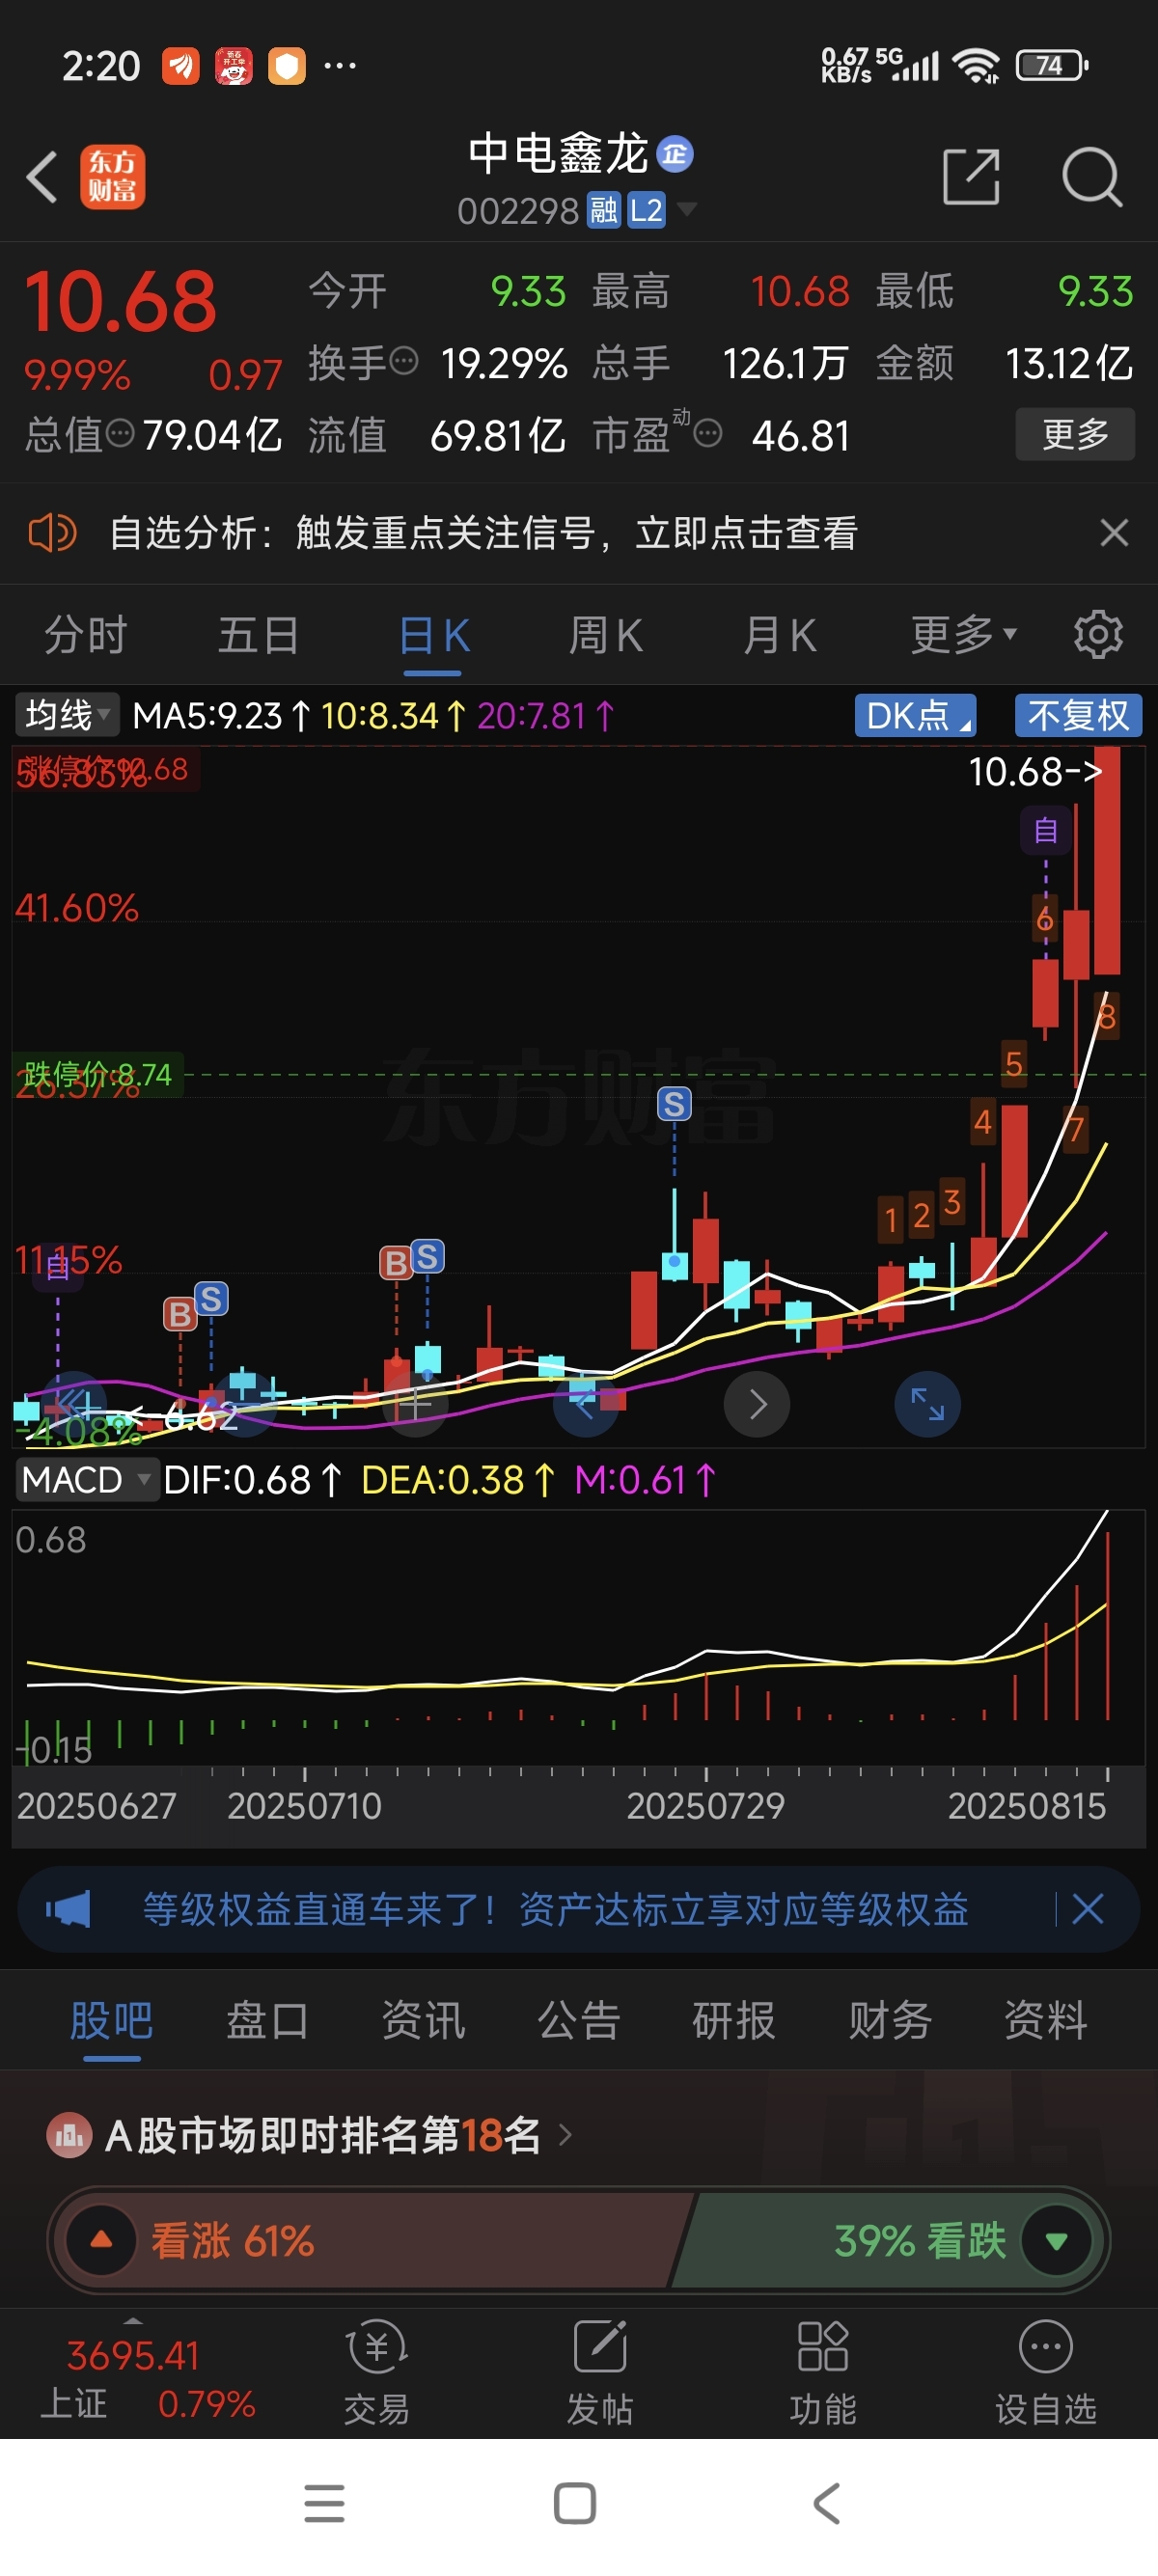Image resolution: width=1158 pixels, height=2576 pixels.
Task: Open the share/export icon
Action: [x=971, y=177]
